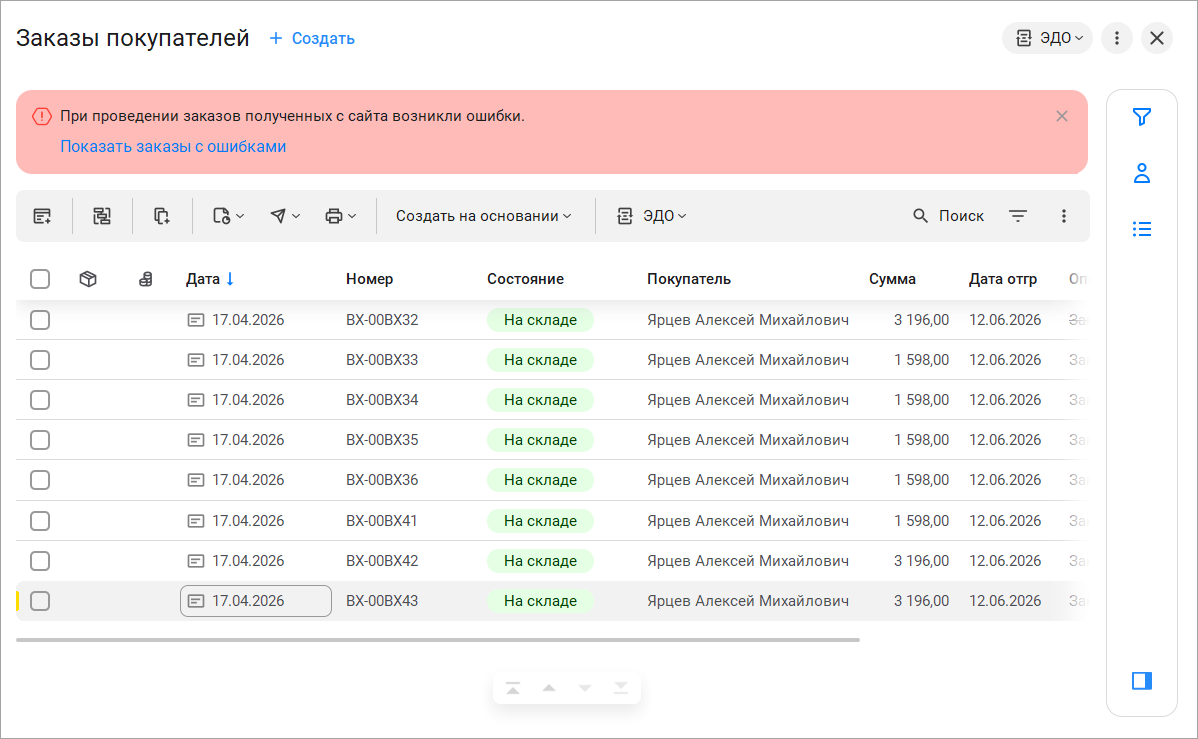The height and width of the screenshot is (739, 1198).
Task: Click buyer name in row ВХ-00ВХ34
Action: tap(747, 400)
